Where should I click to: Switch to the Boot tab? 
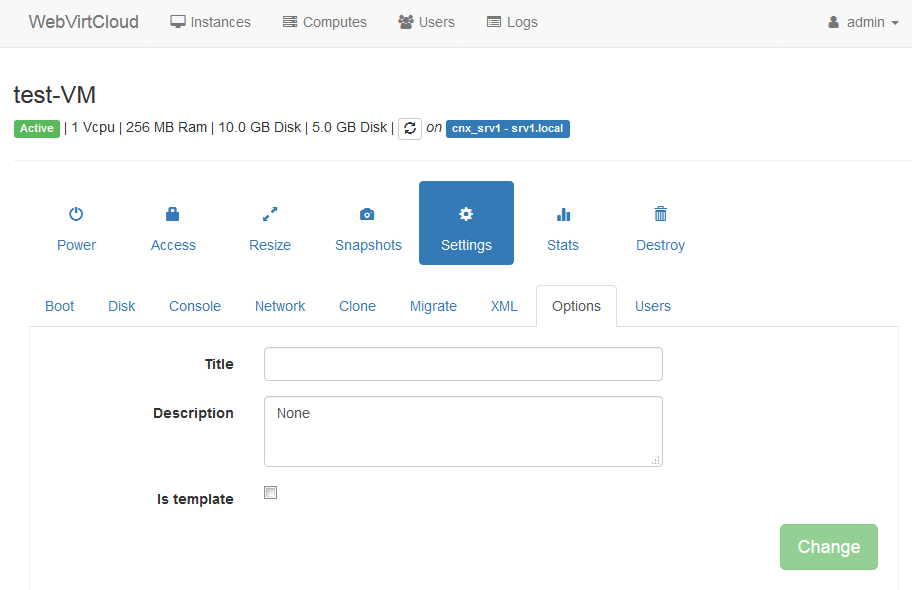(x=60, y=306)
